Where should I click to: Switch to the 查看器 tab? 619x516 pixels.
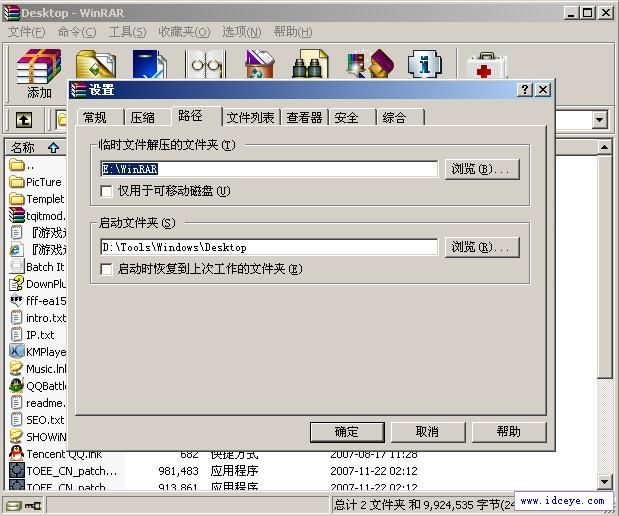point(304,117)
